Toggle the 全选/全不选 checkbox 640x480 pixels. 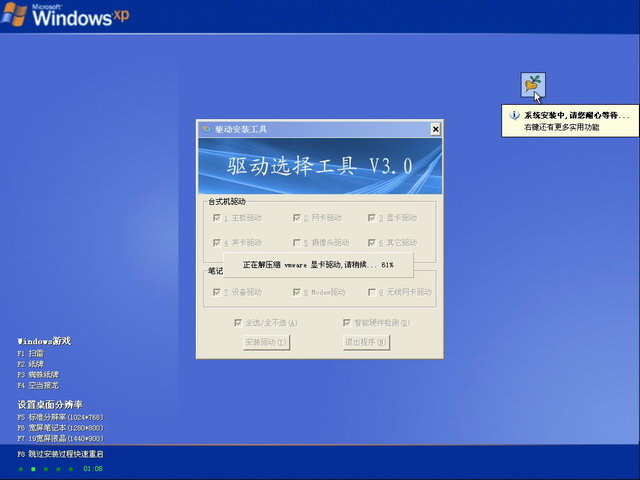[x=237, y=323]
